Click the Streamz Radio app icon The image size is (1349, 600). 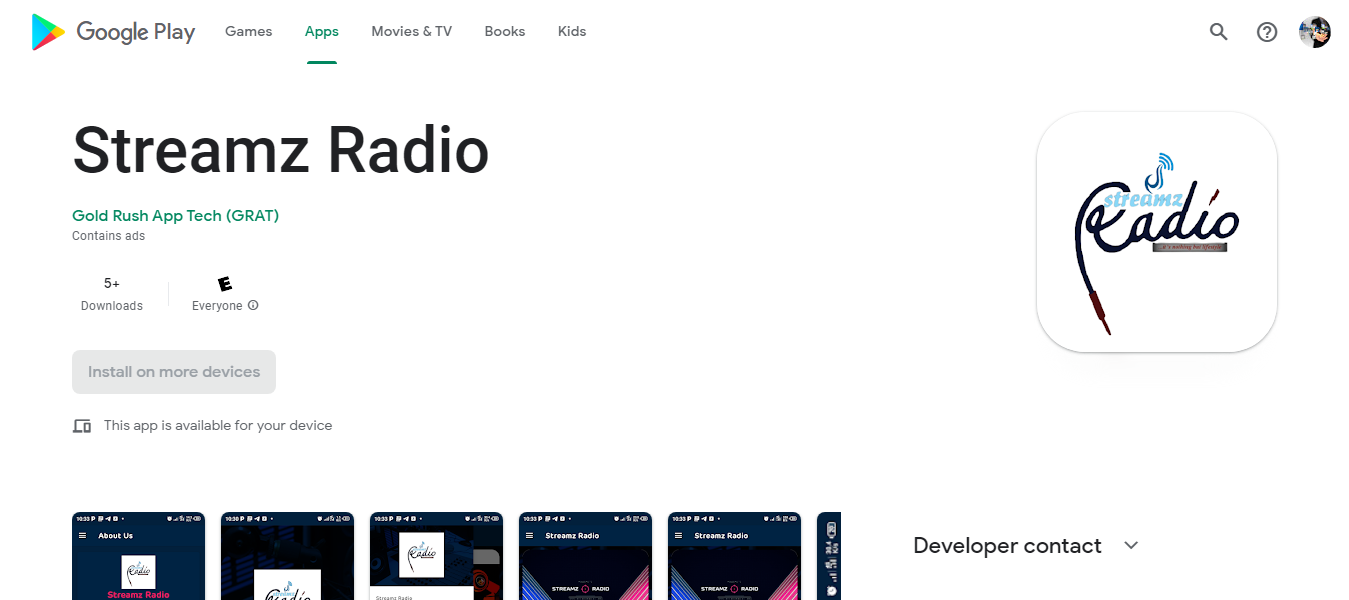pos(1156,232)
